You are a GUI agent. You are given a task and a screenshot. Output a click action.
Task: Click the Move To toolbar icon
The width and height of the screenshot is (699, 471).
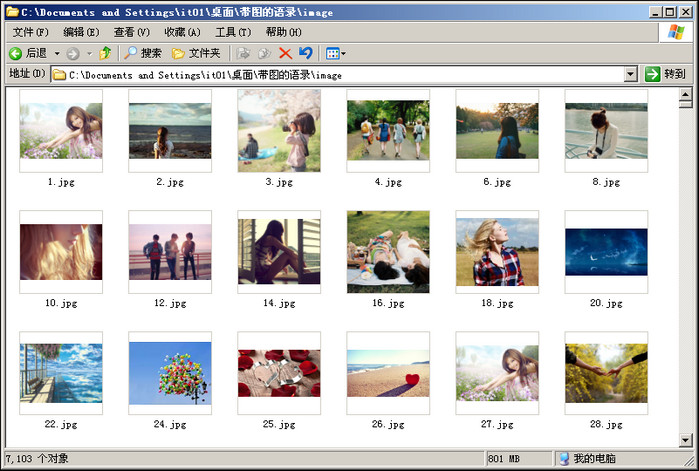click(243, 54)
